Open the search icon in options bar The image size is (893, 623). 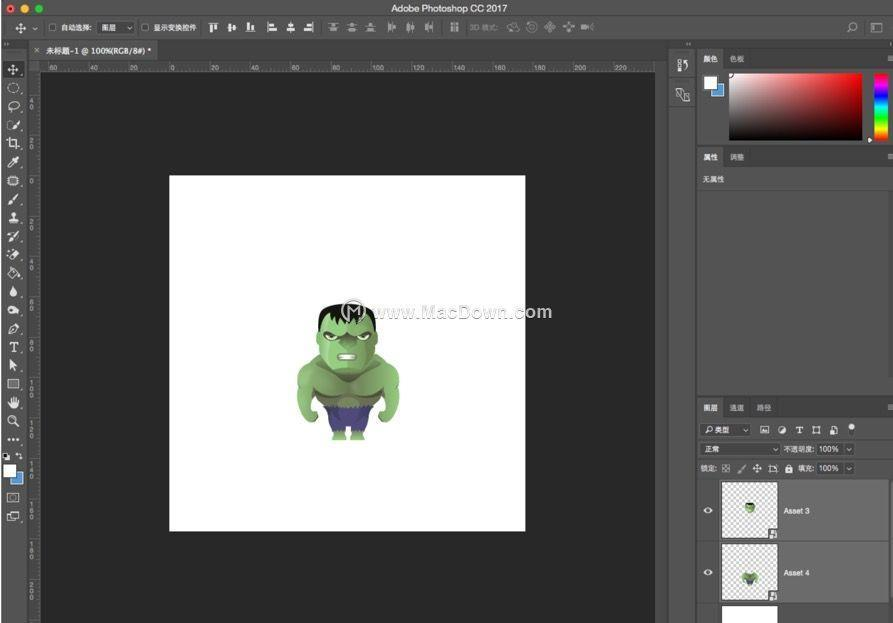(852, 27)
